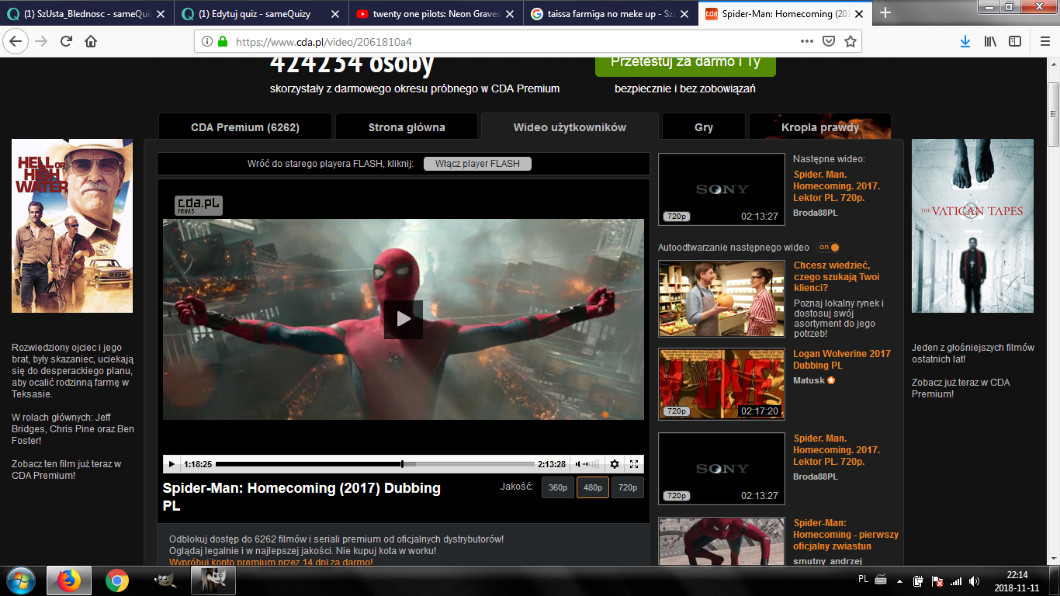The width and height of the screenshot is (1060, 596).
Task: Bookmark this page with the star icon
Action: [850, 41]
